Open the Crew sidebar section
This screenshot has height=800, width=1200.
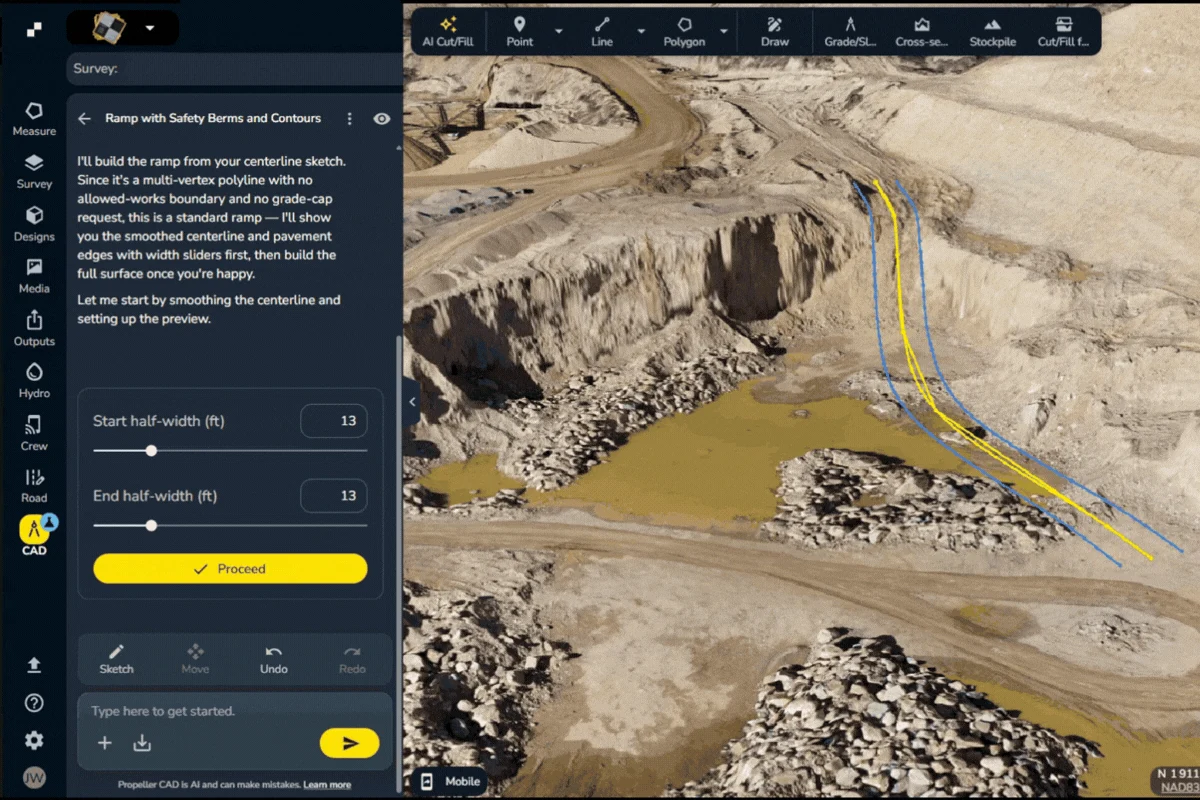[34, 433]
